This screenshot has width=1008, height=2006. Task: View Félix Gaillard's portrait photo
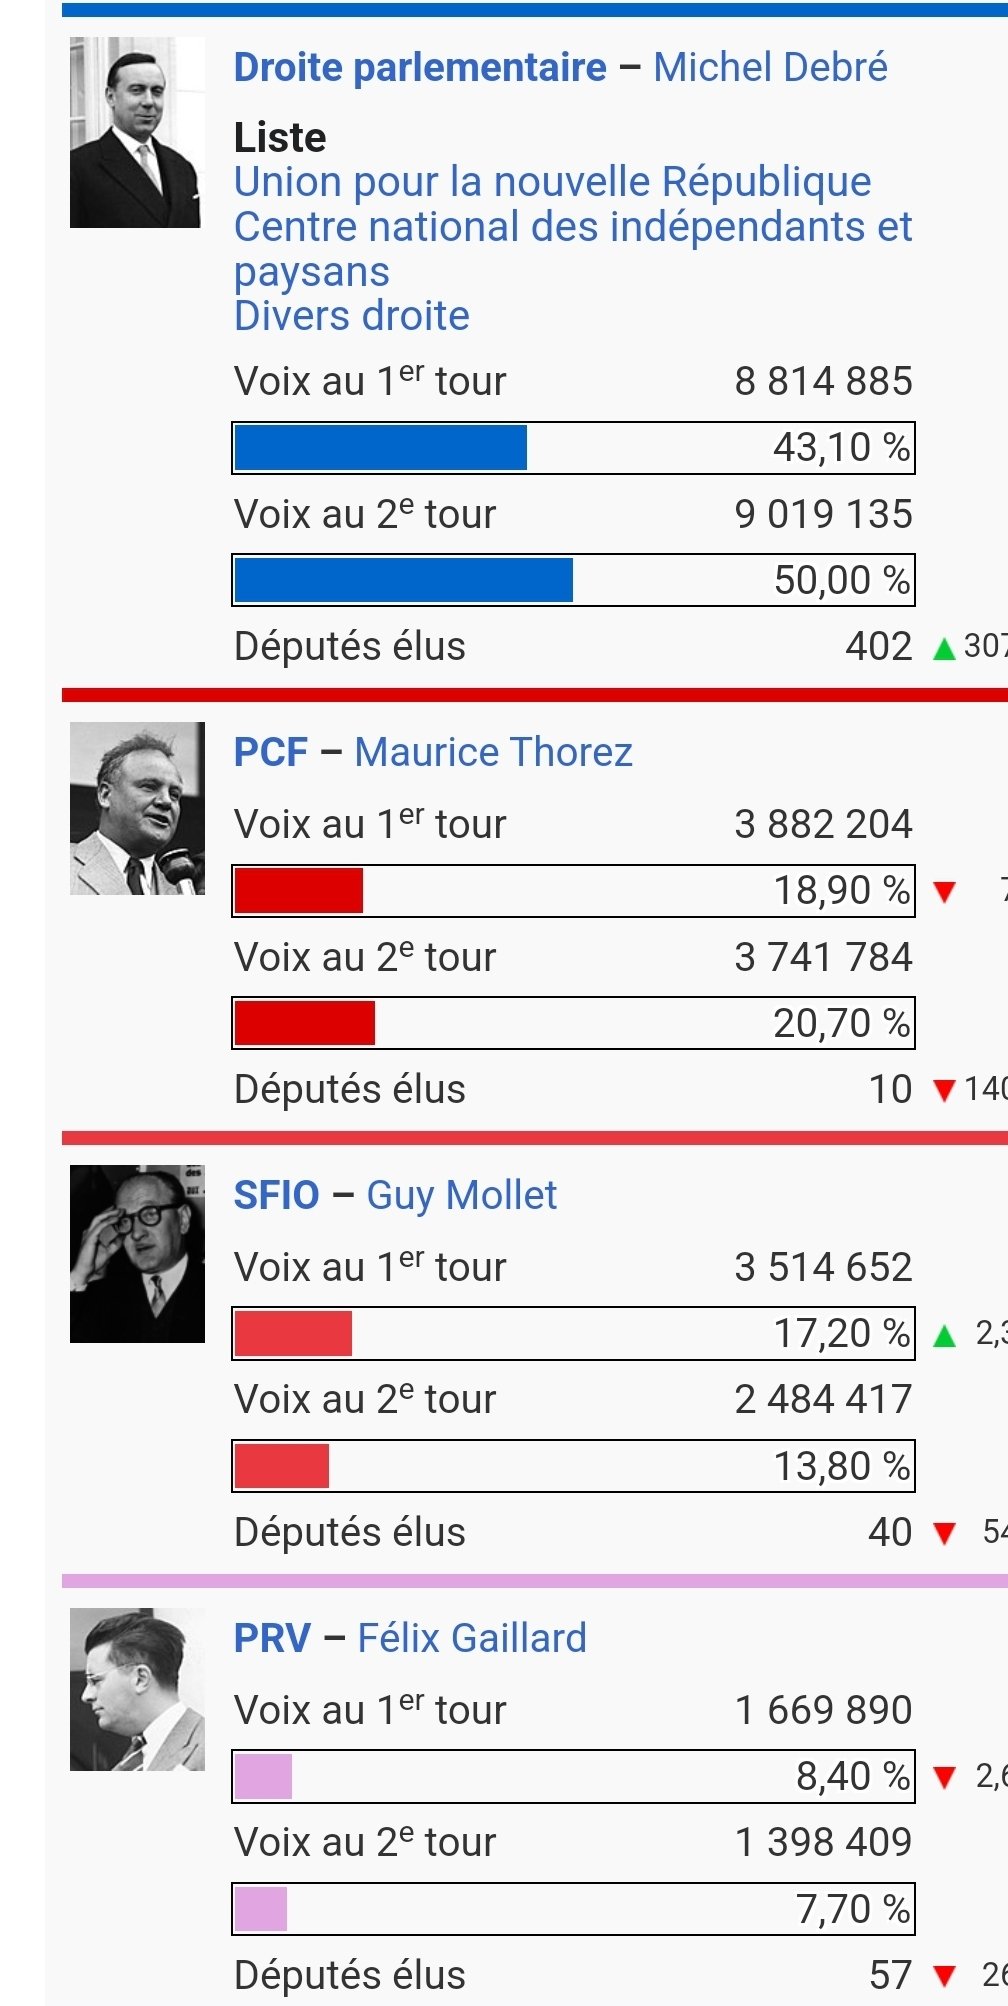click(x=137, y=1689)
